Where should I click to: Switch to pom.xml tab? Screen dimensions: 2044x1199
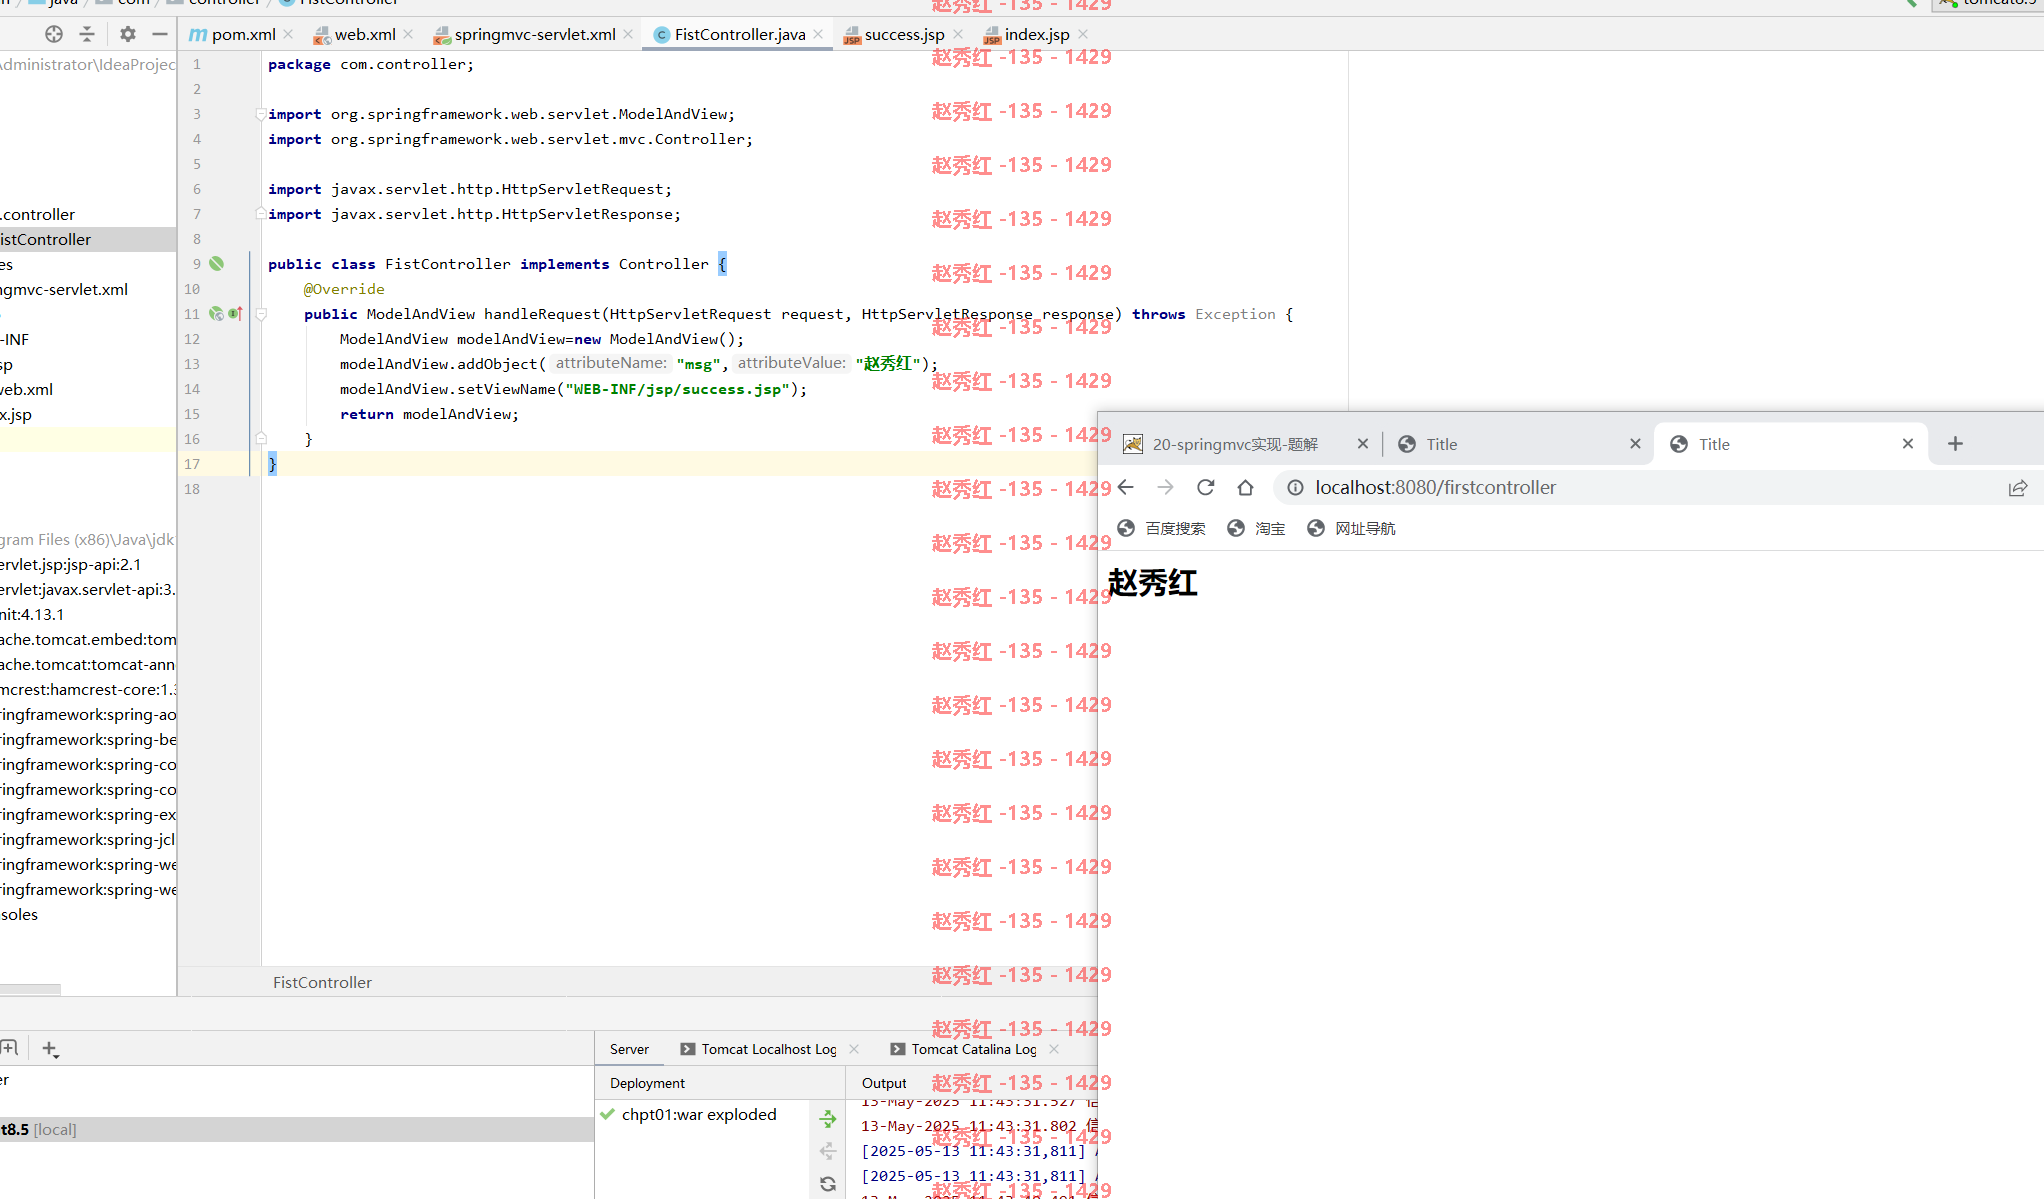point(233,34)
